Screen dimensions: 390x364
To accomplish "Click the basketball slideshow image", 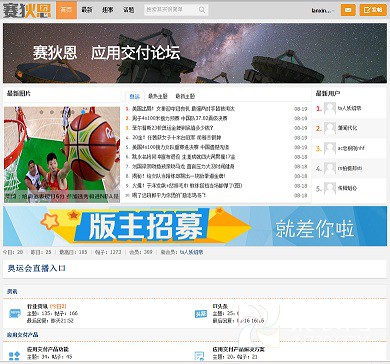I will coord(62,154).
